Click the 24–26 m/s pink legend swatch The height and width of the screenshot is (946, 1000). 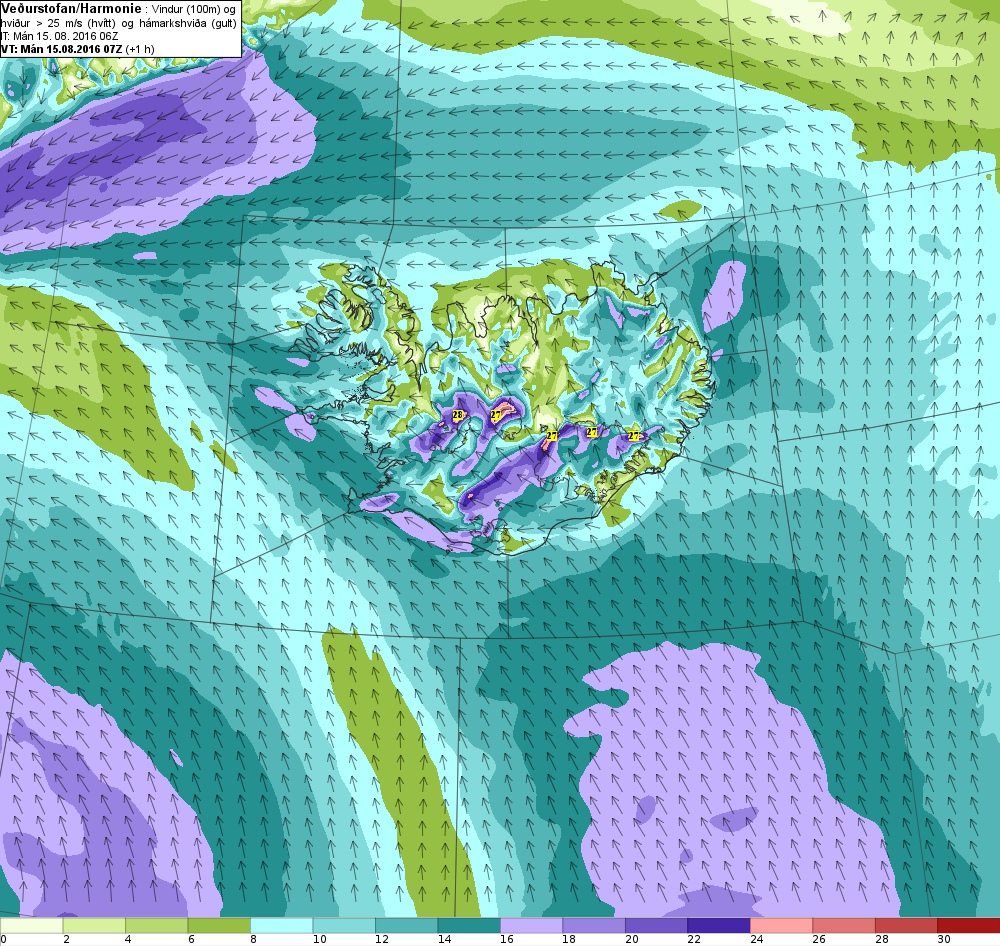[781, 925]
